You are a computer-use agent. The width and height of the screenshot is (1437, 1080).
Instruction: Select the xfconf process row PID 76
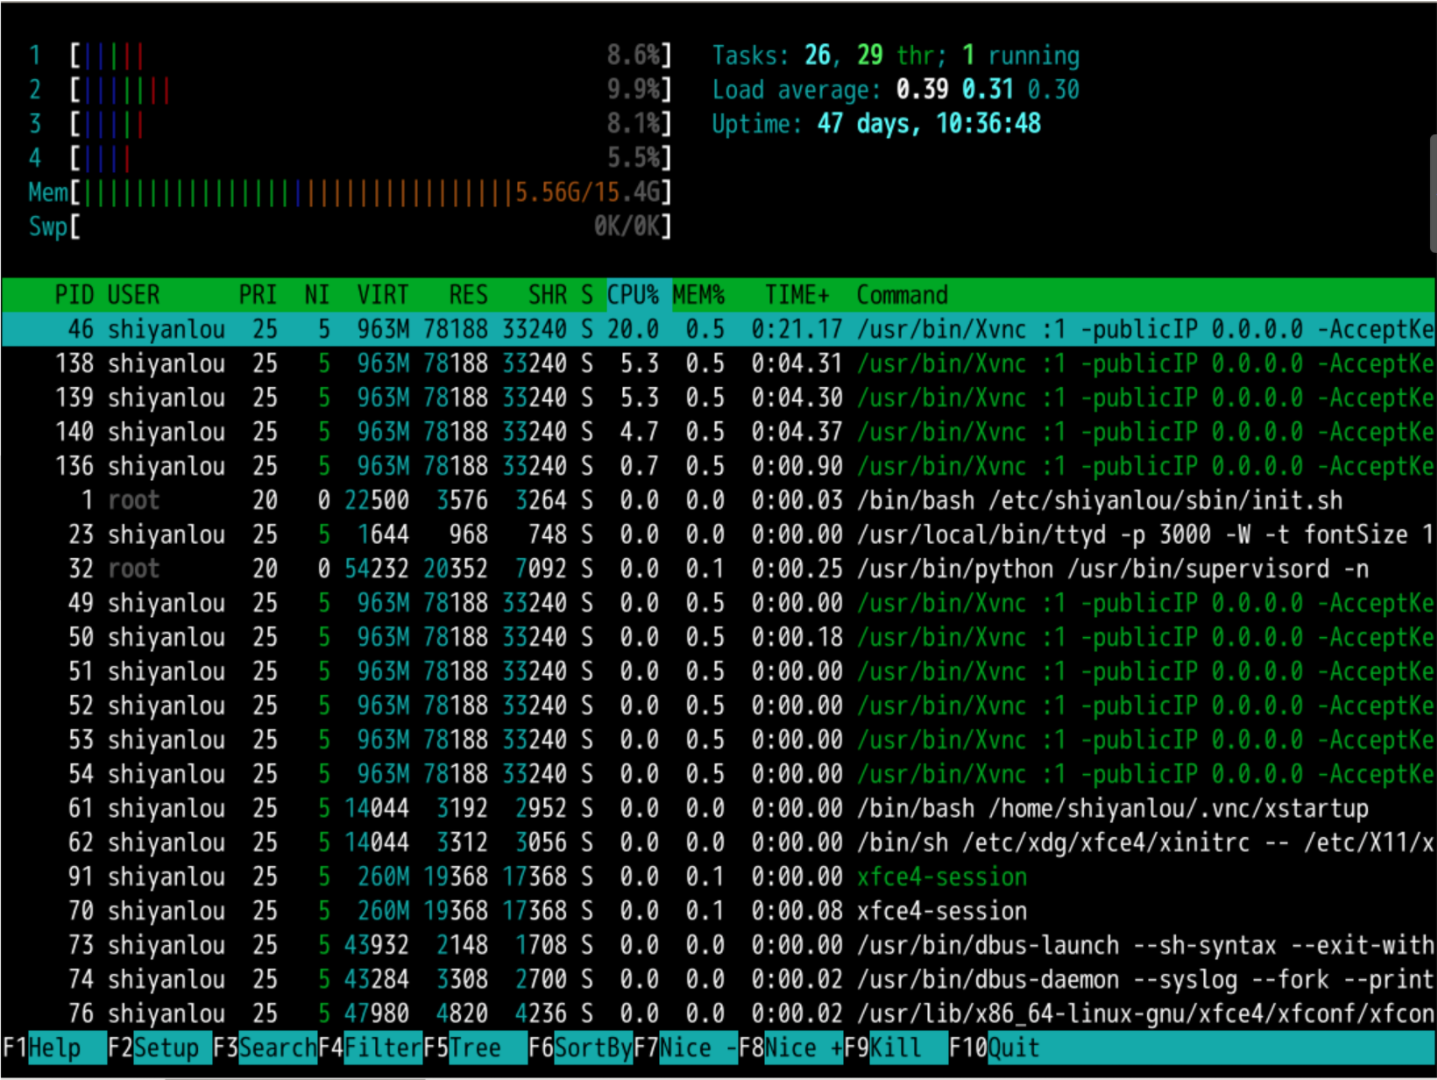pos(718,1014)
